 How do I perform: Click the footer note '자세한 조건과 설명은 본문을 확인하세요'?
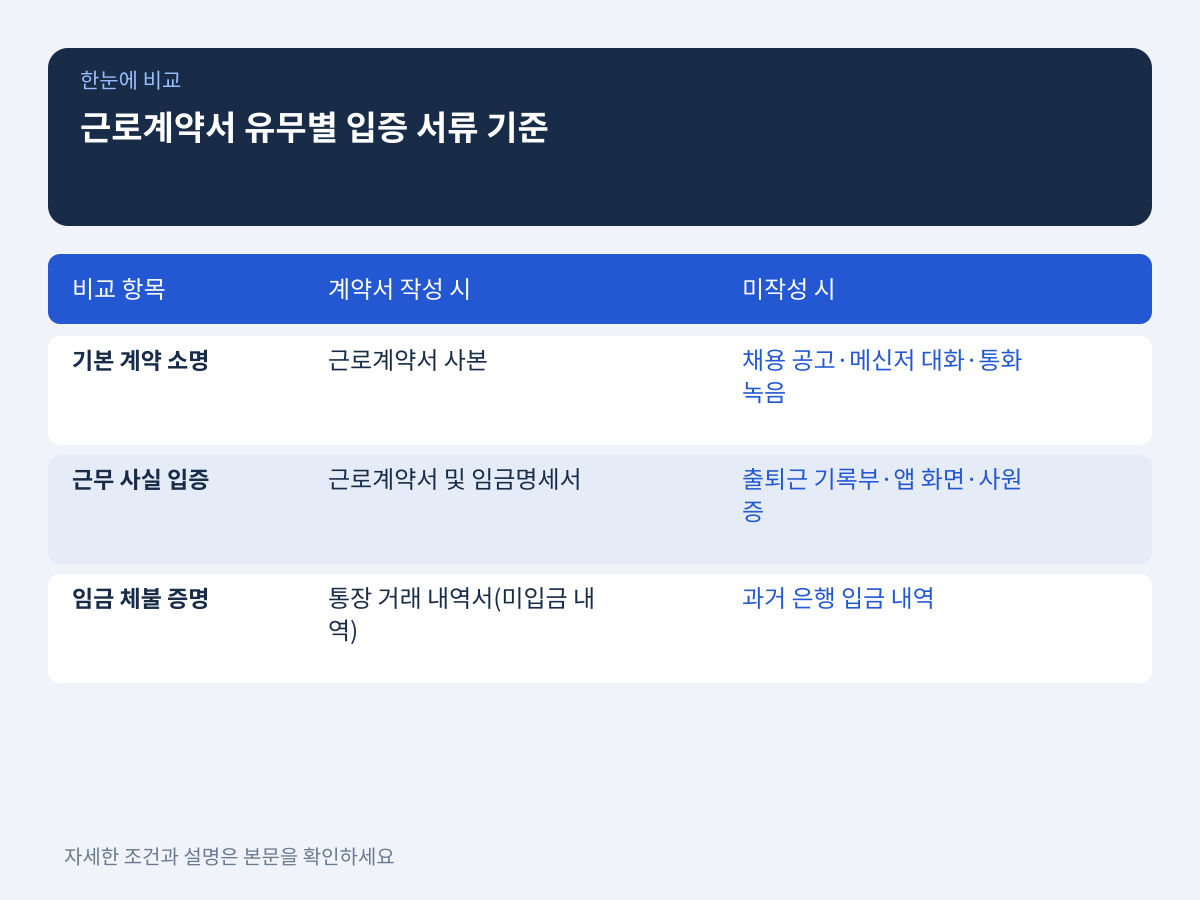(229, 856)
